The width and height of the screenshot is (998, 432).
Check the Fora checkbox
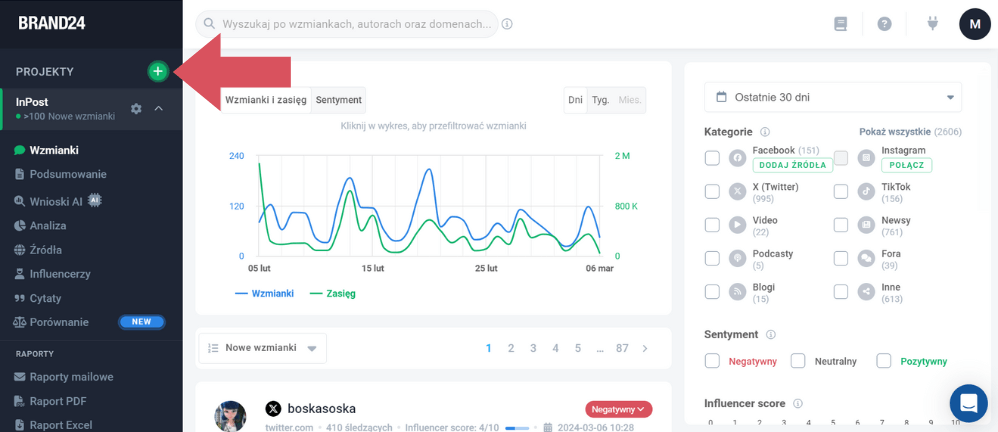coord(841,258)
